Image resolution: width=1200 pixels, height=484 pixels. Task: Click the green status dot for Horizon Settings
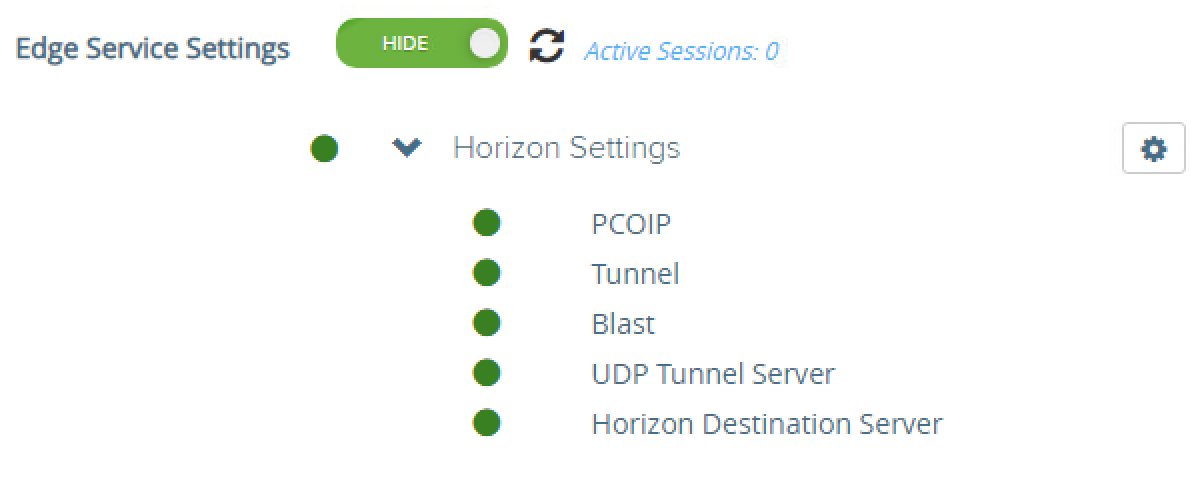pos(324,149)
